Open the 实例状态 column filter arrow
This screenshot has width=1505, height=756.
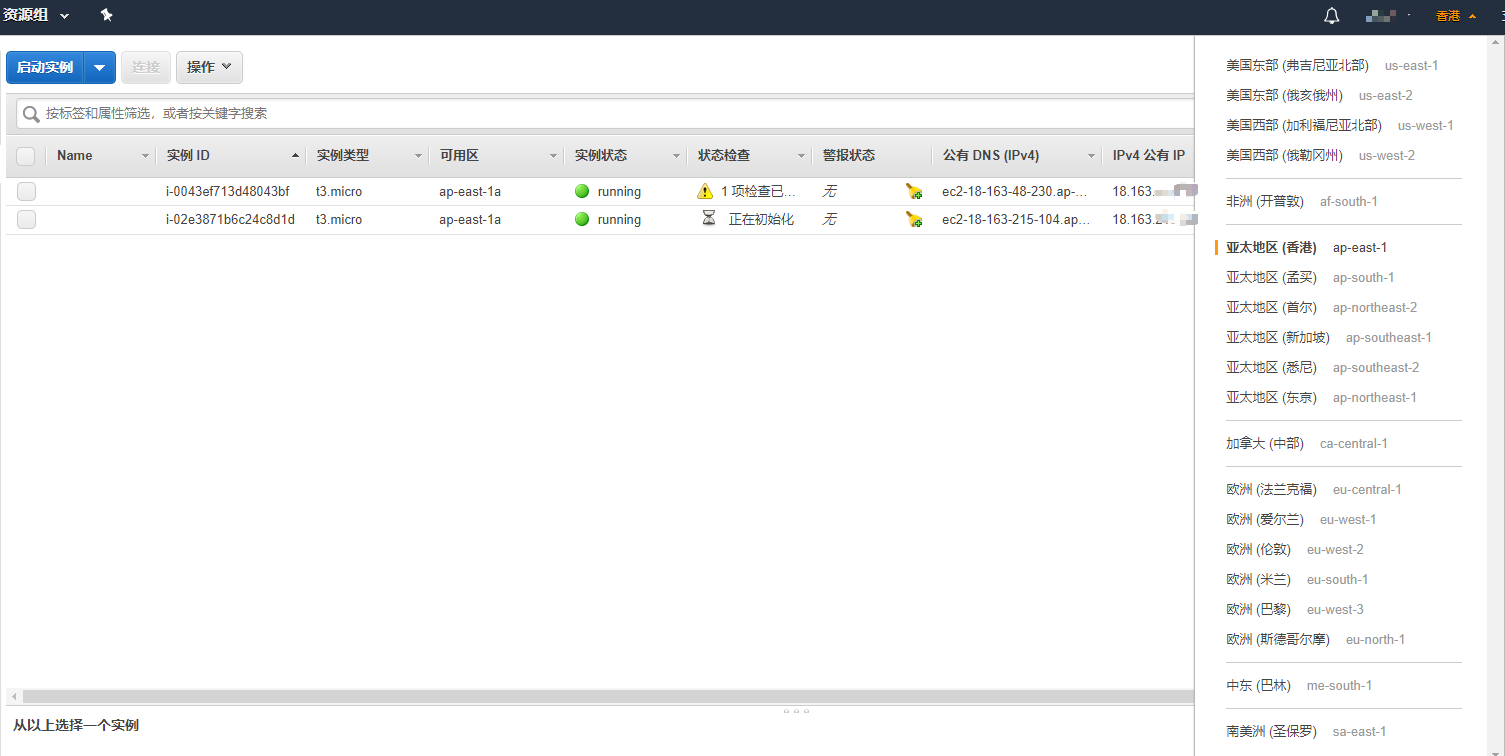[677, 156]
